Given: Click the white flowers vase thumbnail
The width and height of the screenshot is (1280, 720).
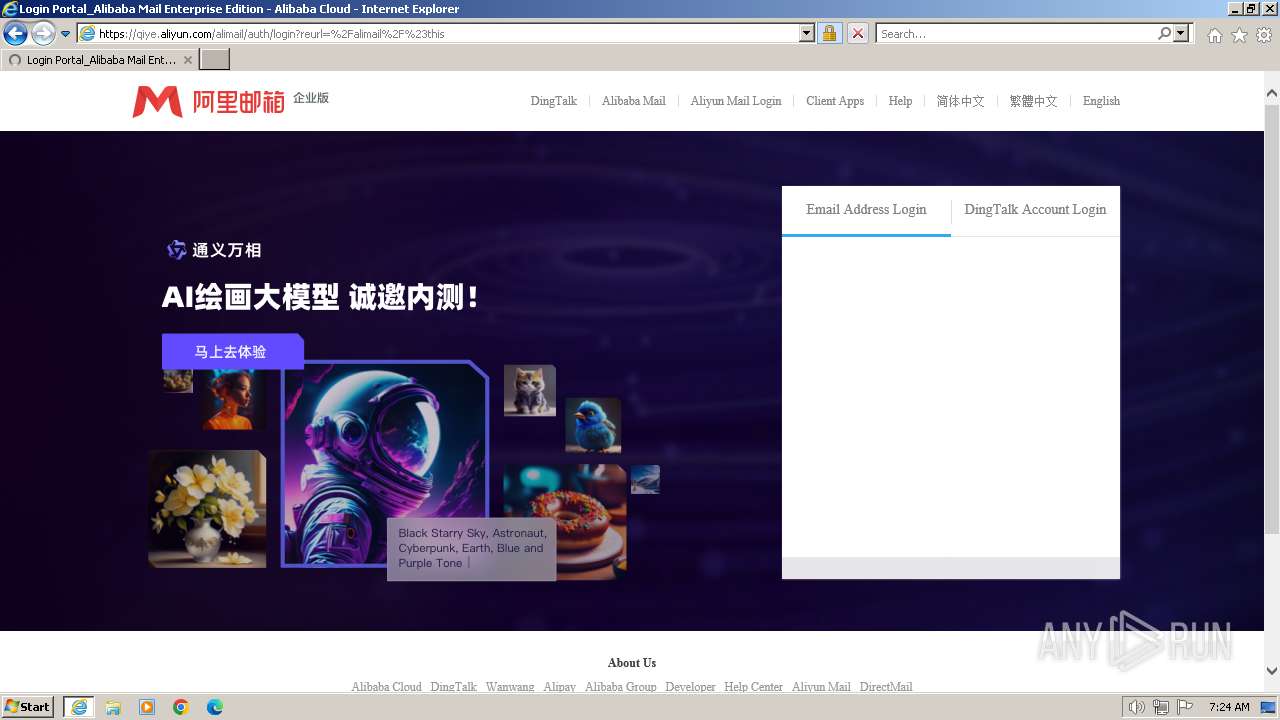Looking at the screenshot, I should click(x=207, y=509).
